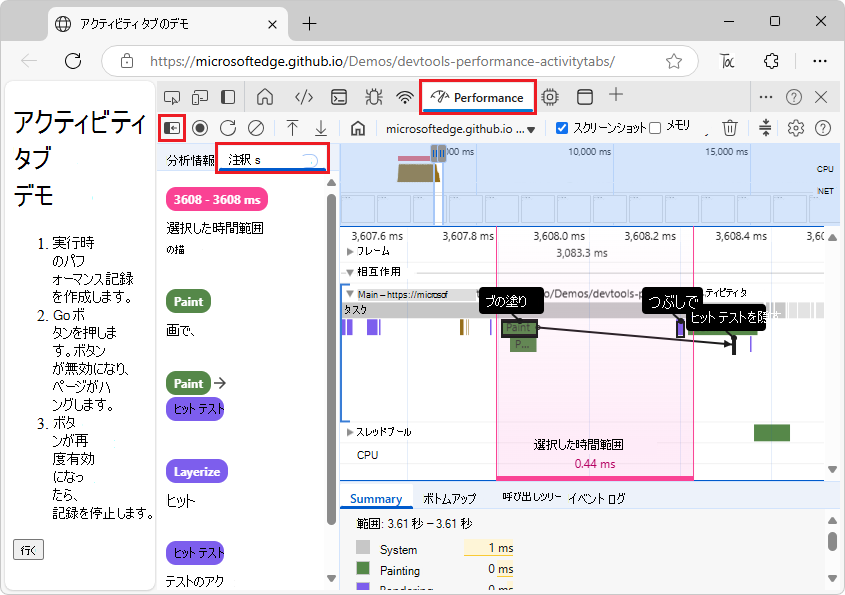Select the inspect element tool

pyautogui.click(x=171, y=97)
